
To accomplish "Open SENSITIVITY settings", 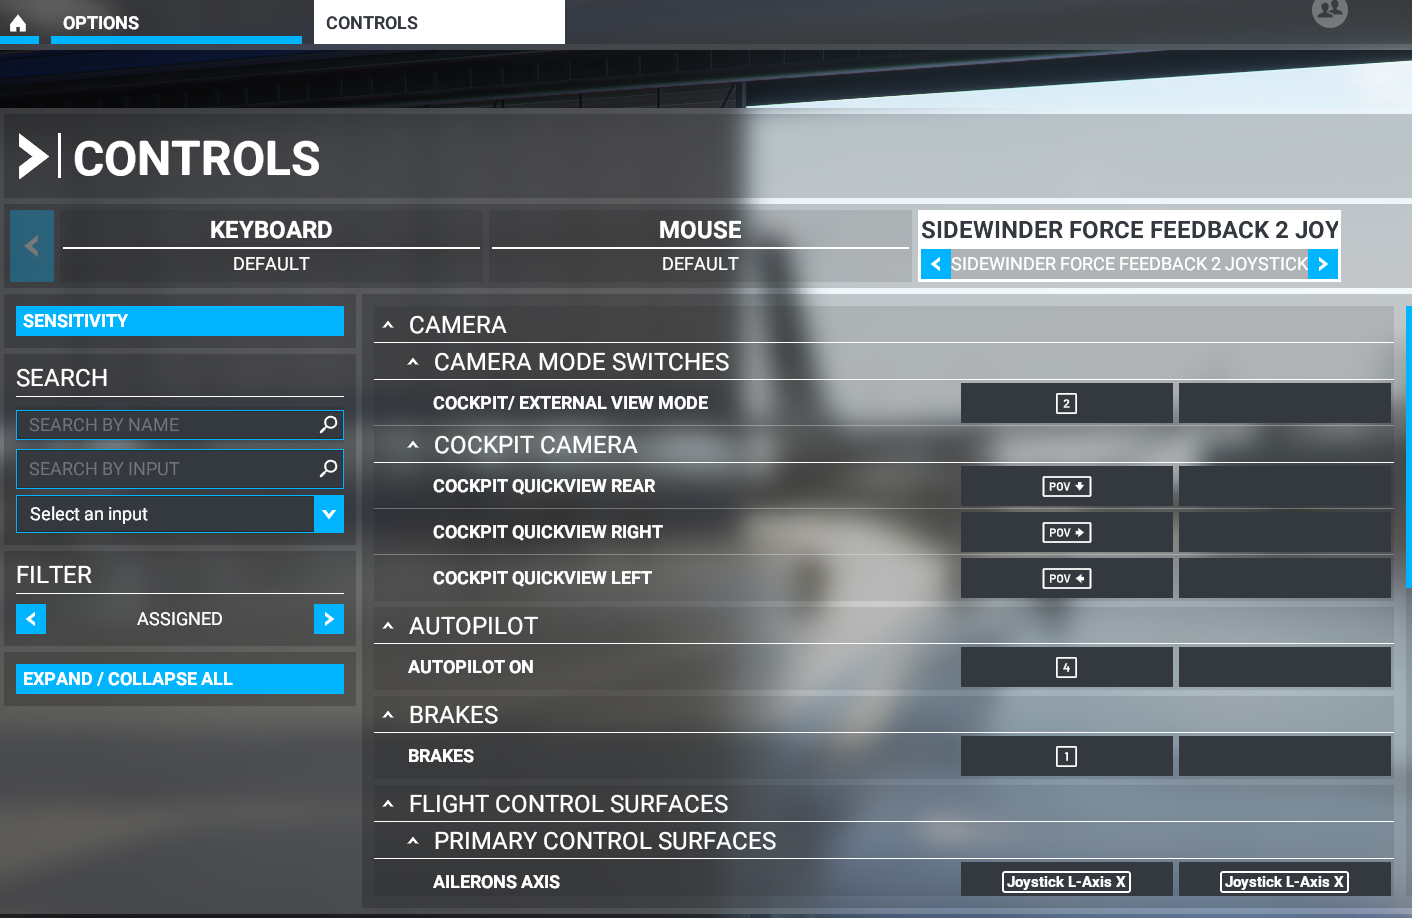I will (x=180, y=321).
